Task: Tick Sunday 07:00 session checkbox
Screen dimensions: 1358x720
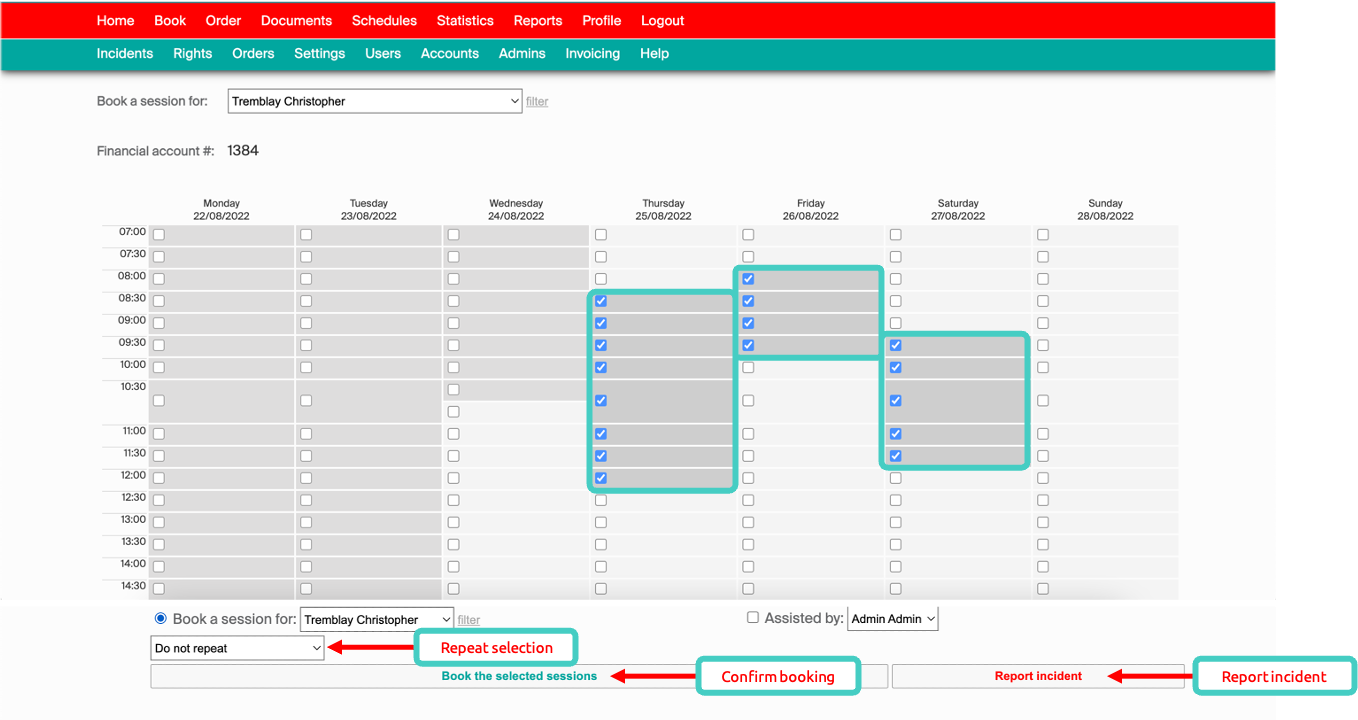Action: point(1043,235)
